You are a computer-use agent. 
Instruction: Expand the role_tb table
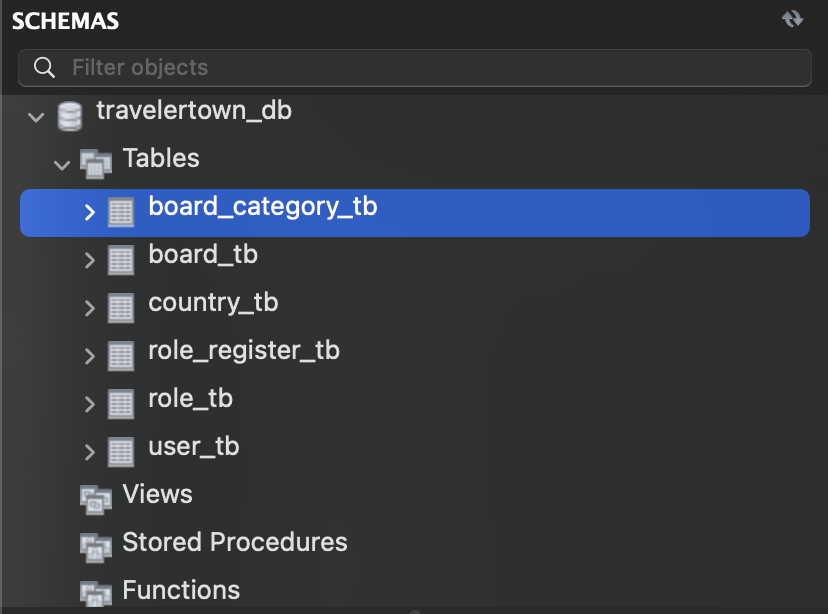tap(89, 404)
